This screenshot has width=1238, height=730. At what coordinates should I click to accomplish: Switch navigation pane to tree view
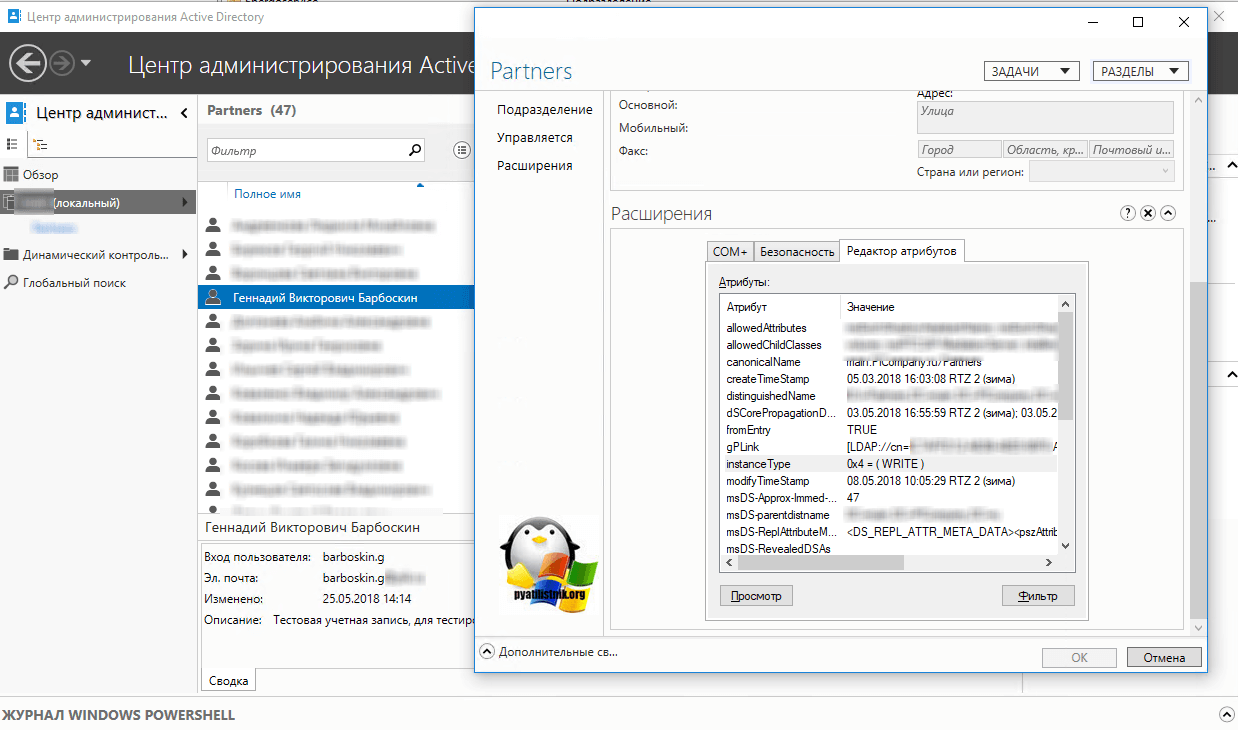tap(40, 145)
